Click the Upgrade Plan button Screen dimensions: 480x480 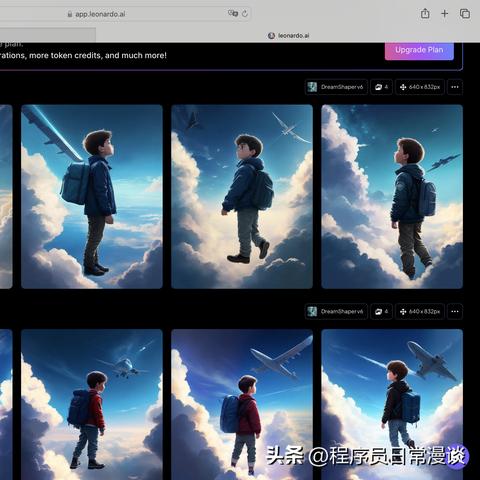tap(419, 50)
